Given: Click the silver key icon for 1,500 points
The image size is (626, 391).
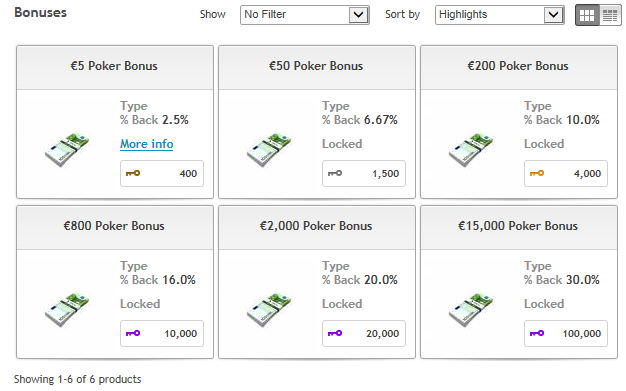Looking at the screenshot, I should pos(335,173).
